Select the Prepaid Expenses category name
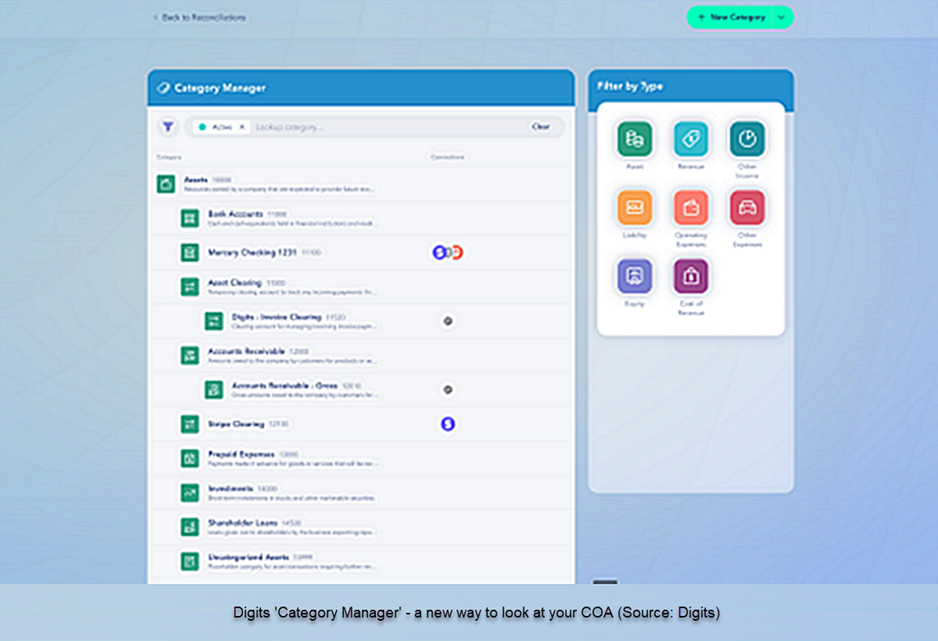938x641 pixels. click(241, 454)
